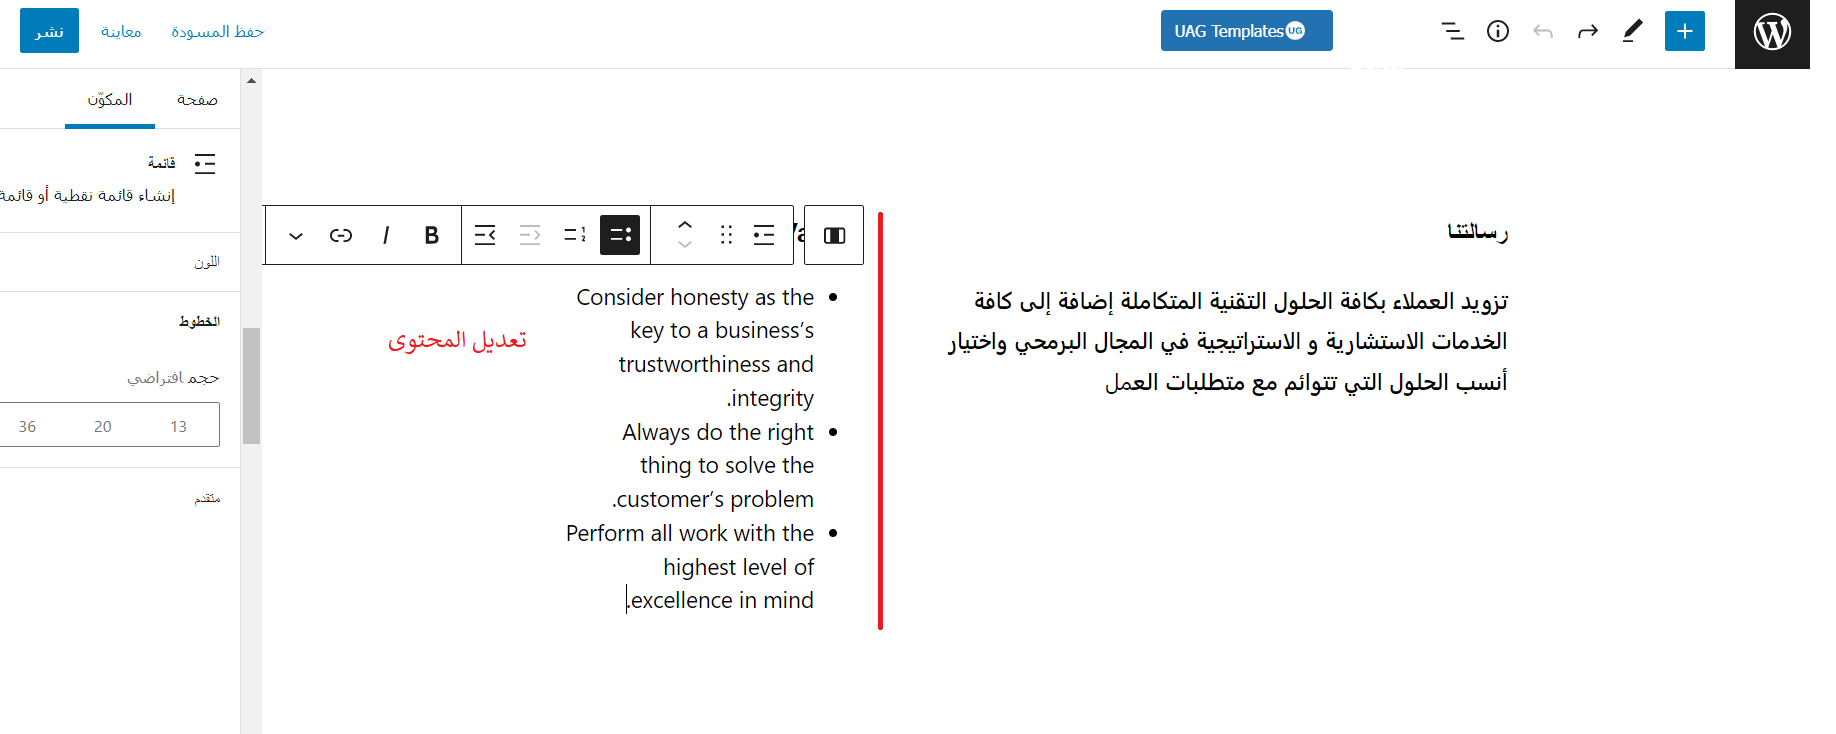Choose font size 20 preset
The height and width of the screenshot is (734, 1836).
[x=103, y=426]
